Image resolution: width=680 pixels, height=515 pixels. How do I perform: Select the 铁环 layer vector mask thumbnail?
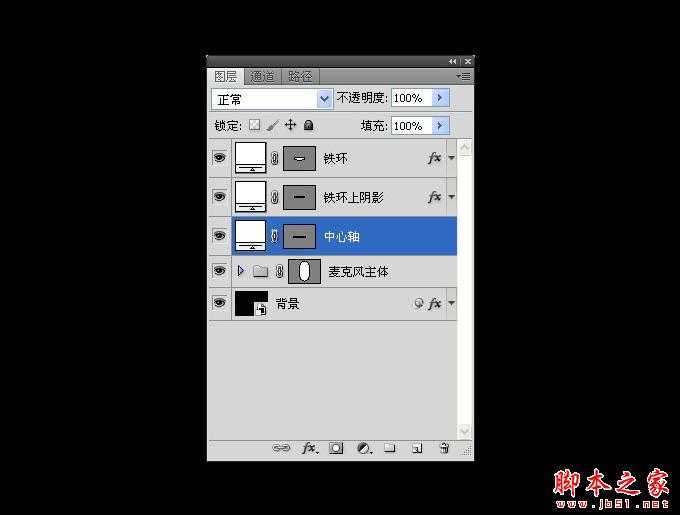[x=299, y=158]
